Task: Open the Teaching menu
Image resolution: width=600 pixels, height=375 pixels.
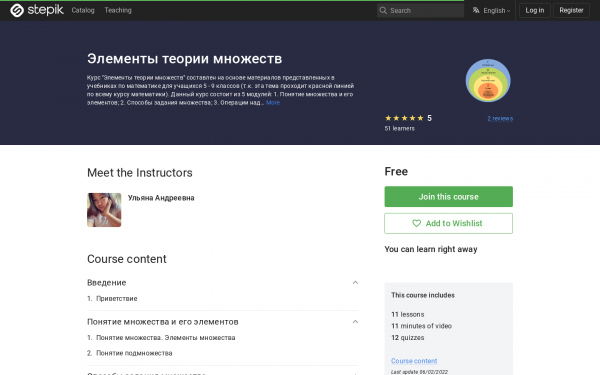Action: coord(118,10)
